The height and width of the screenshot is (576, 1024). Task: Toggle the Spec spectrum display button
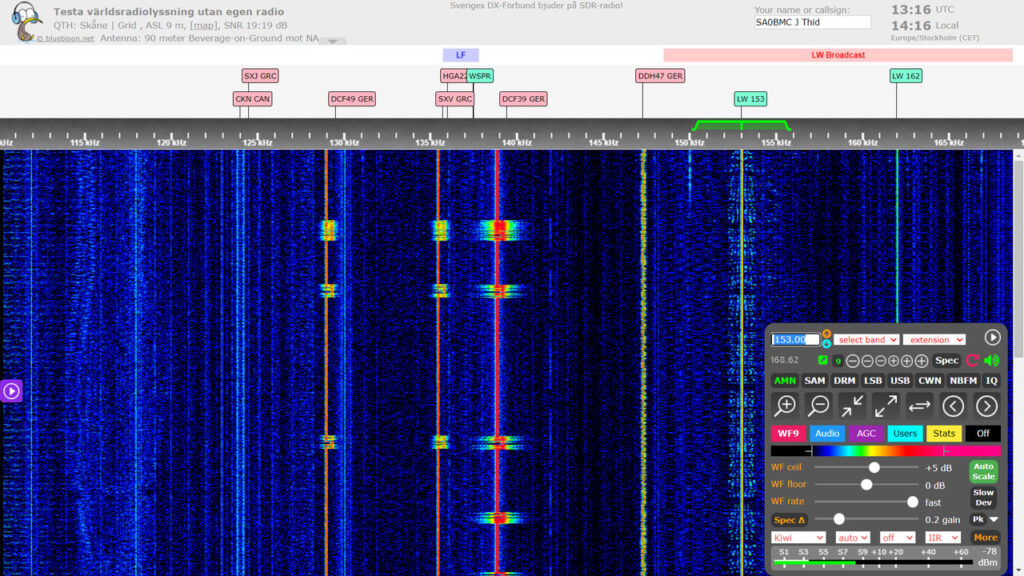pos(946,360)
